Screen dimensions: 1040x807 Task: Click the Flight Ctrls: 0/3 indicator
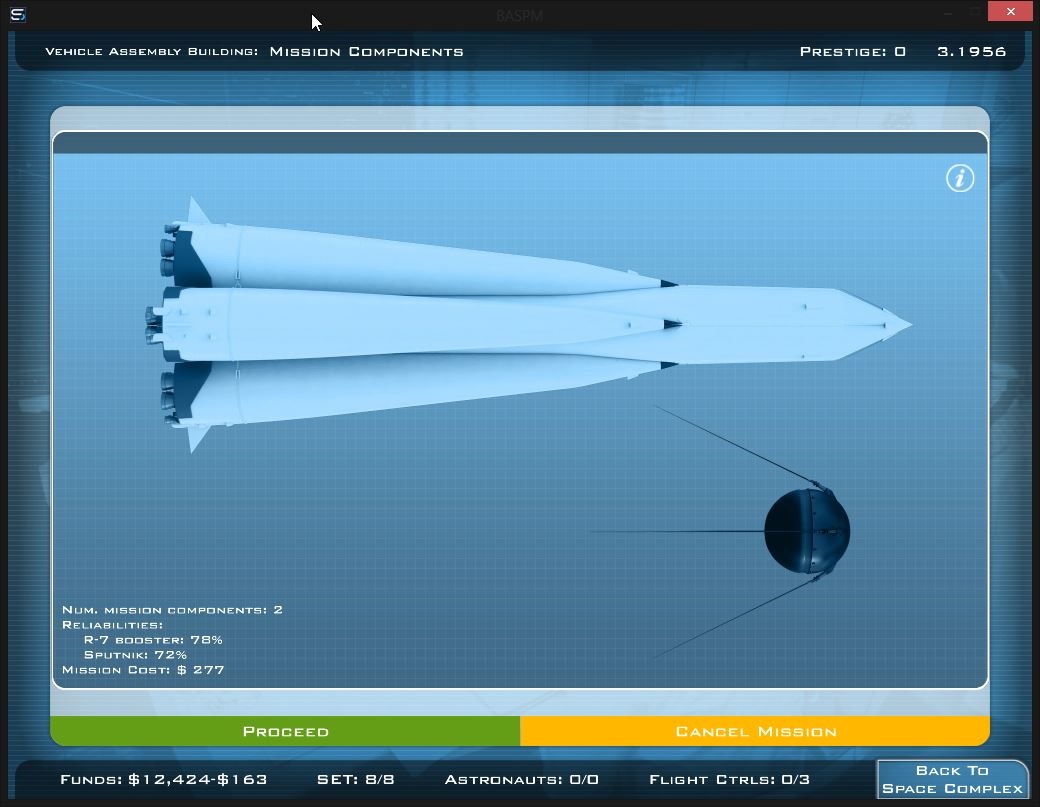pyautogui.click(x=729, y=779)
